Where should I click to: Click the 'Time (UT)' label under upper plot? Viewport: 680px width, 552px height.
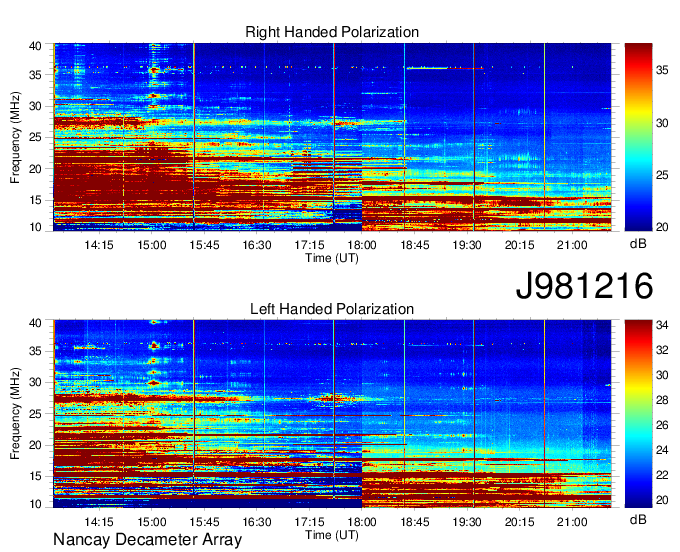coord(332,258)
